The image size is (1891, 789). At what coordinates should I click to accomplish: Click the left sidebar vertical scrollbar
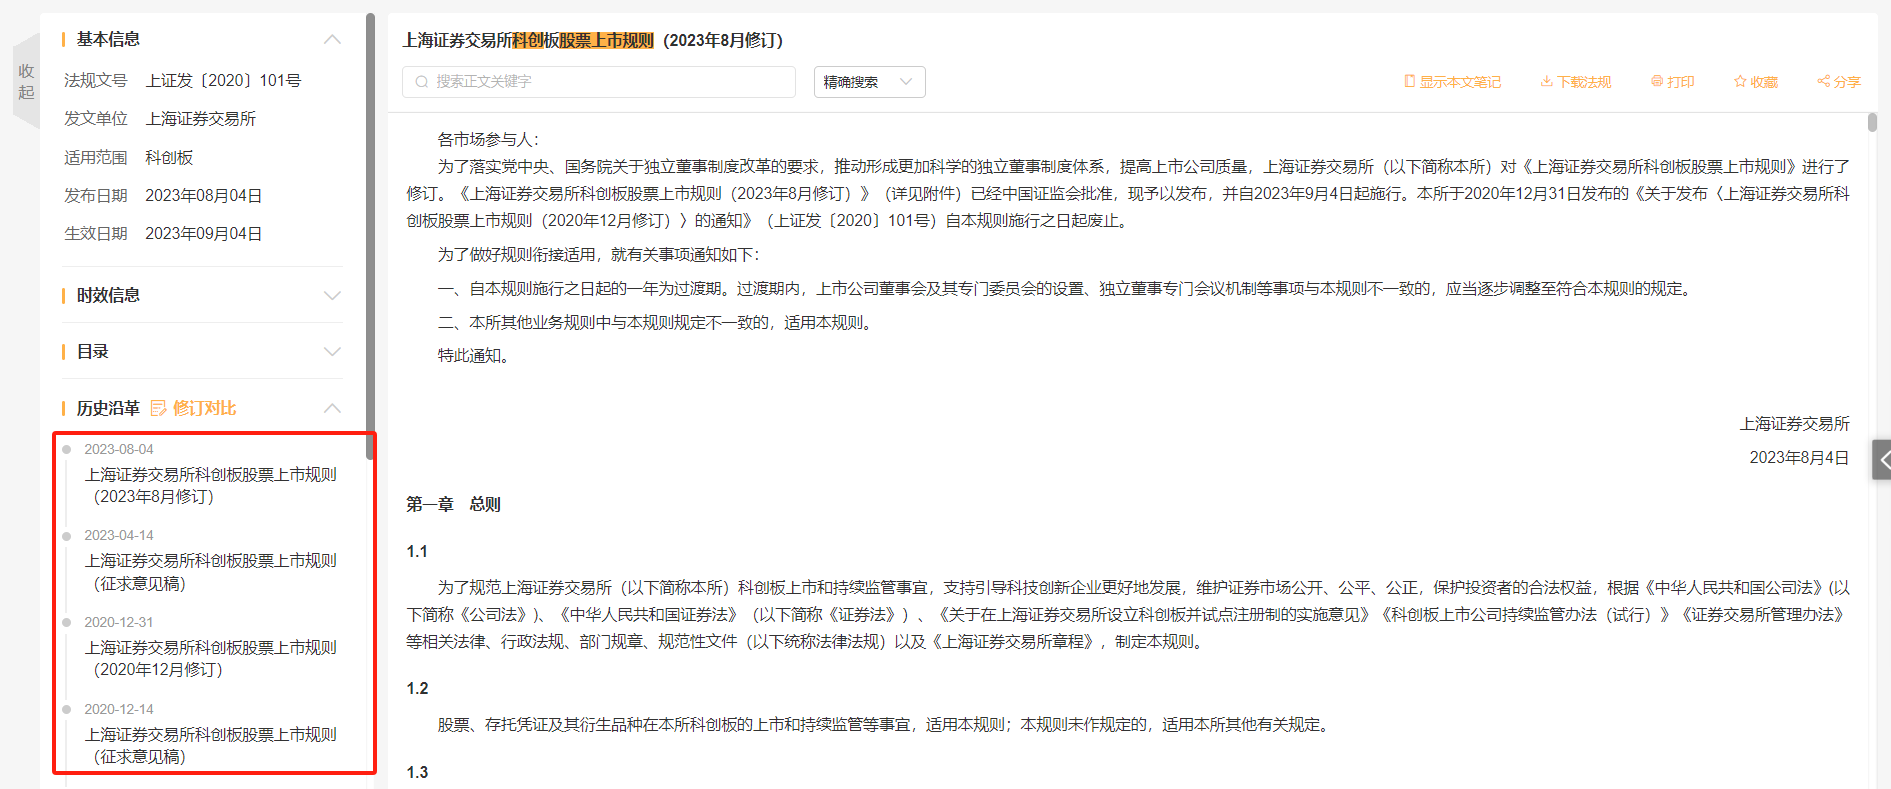pos(370,236)
